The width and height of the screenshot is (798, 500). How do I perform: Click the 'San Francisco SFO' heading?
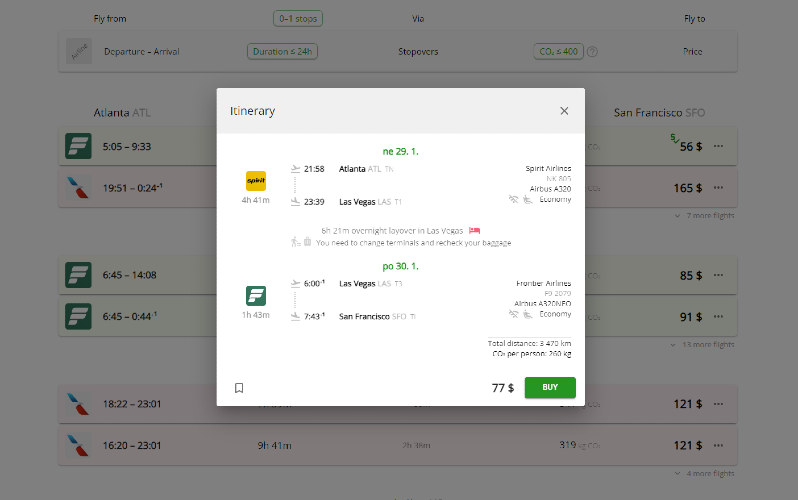[660, 113]
